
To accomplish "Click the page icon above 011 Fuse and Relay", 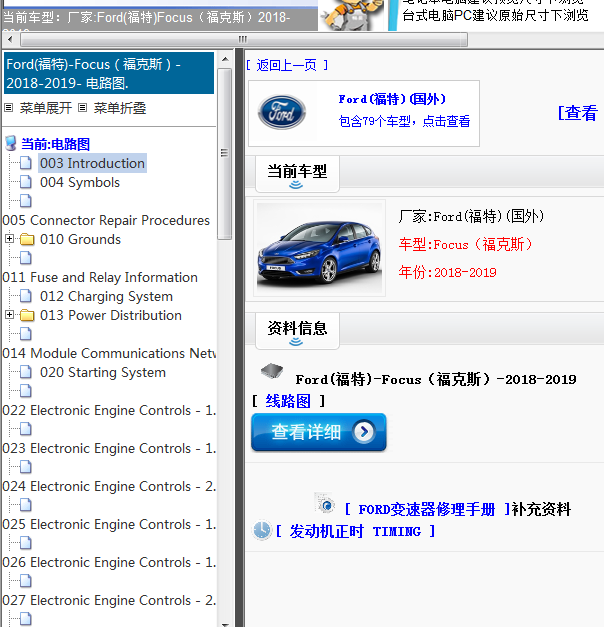I will pos(26,258).
